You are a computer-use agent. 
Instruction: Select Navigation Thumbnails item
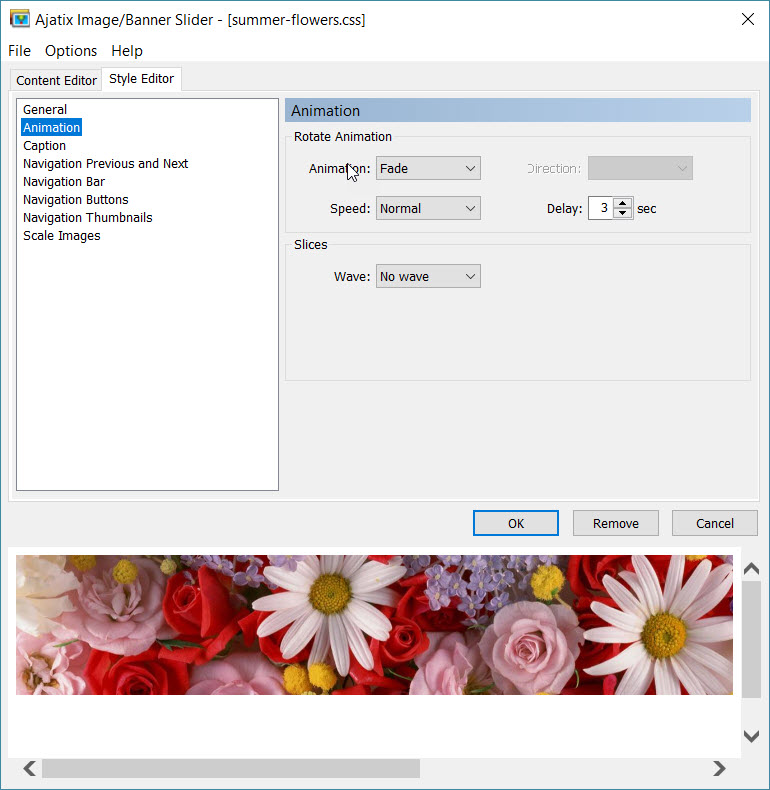point(88,218)
